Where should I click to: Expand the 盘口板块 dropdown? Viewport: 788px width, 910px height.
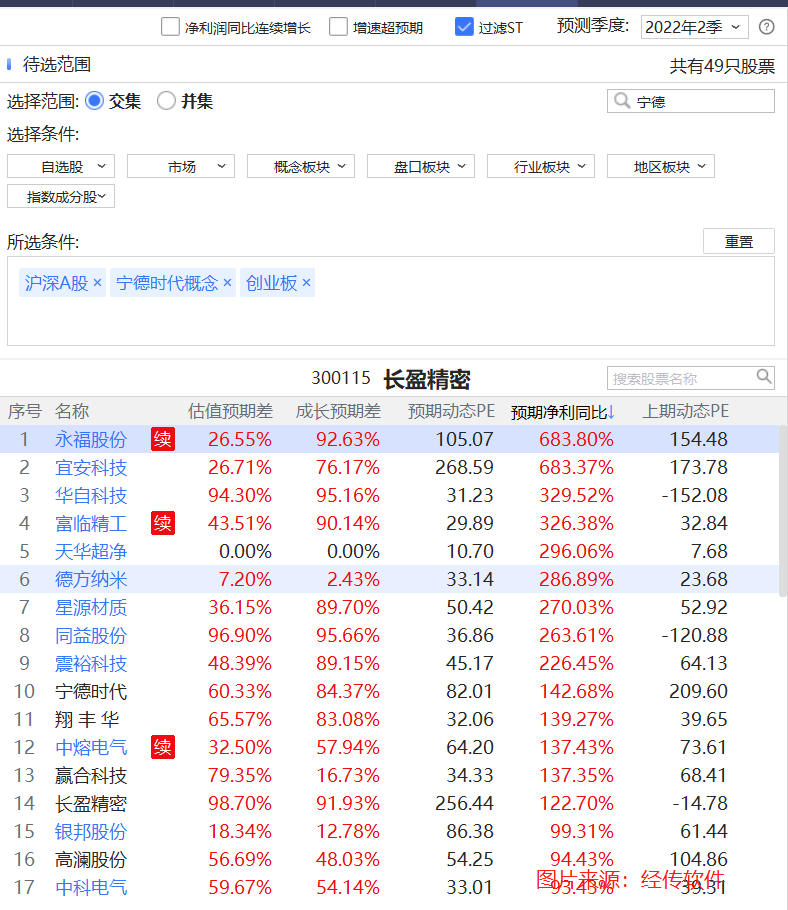pyautogui.click(x=421, y=167)
